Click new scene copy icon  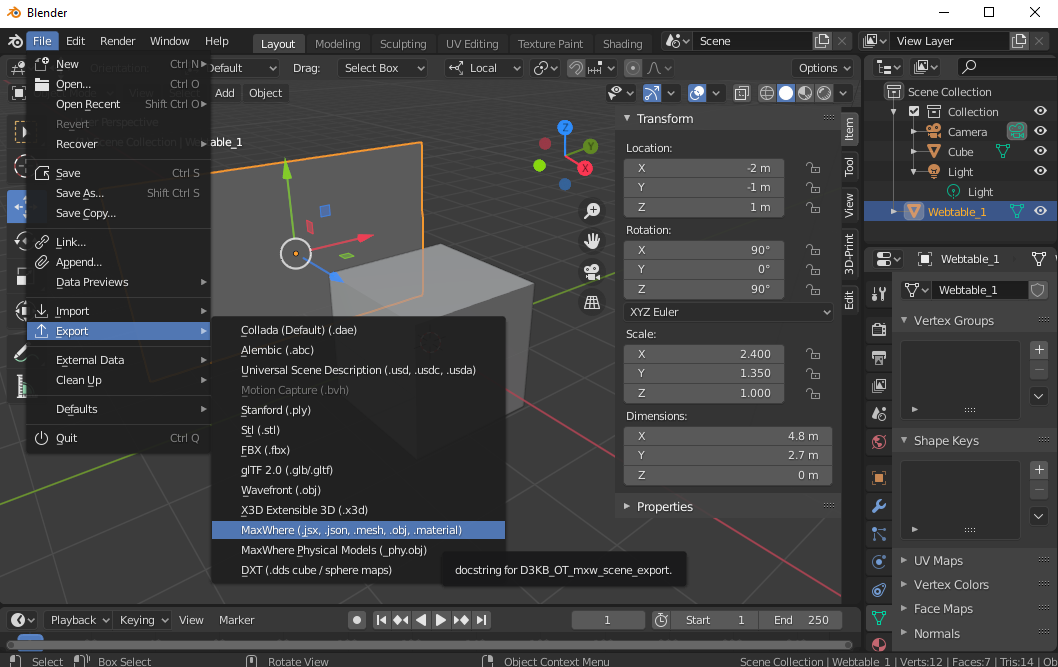pos(822,41)
